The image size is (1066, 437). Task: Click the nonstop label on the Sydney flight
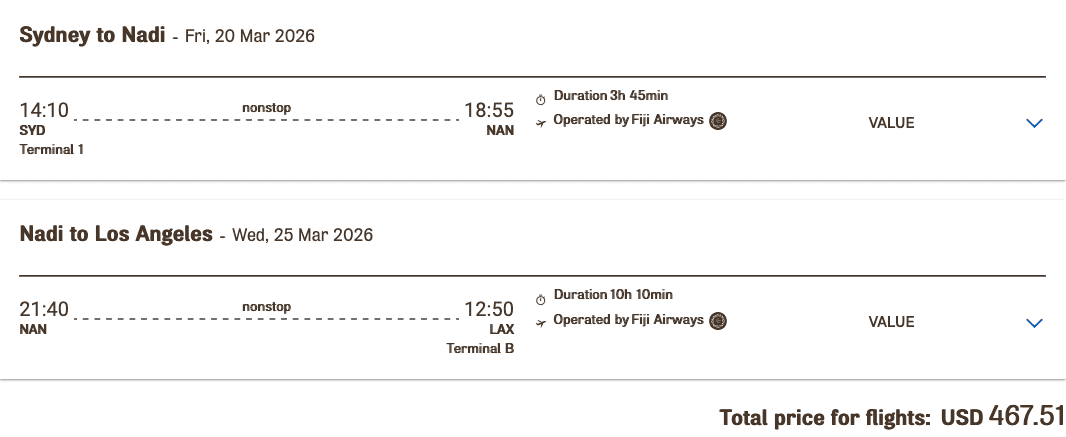click(266, 107)
